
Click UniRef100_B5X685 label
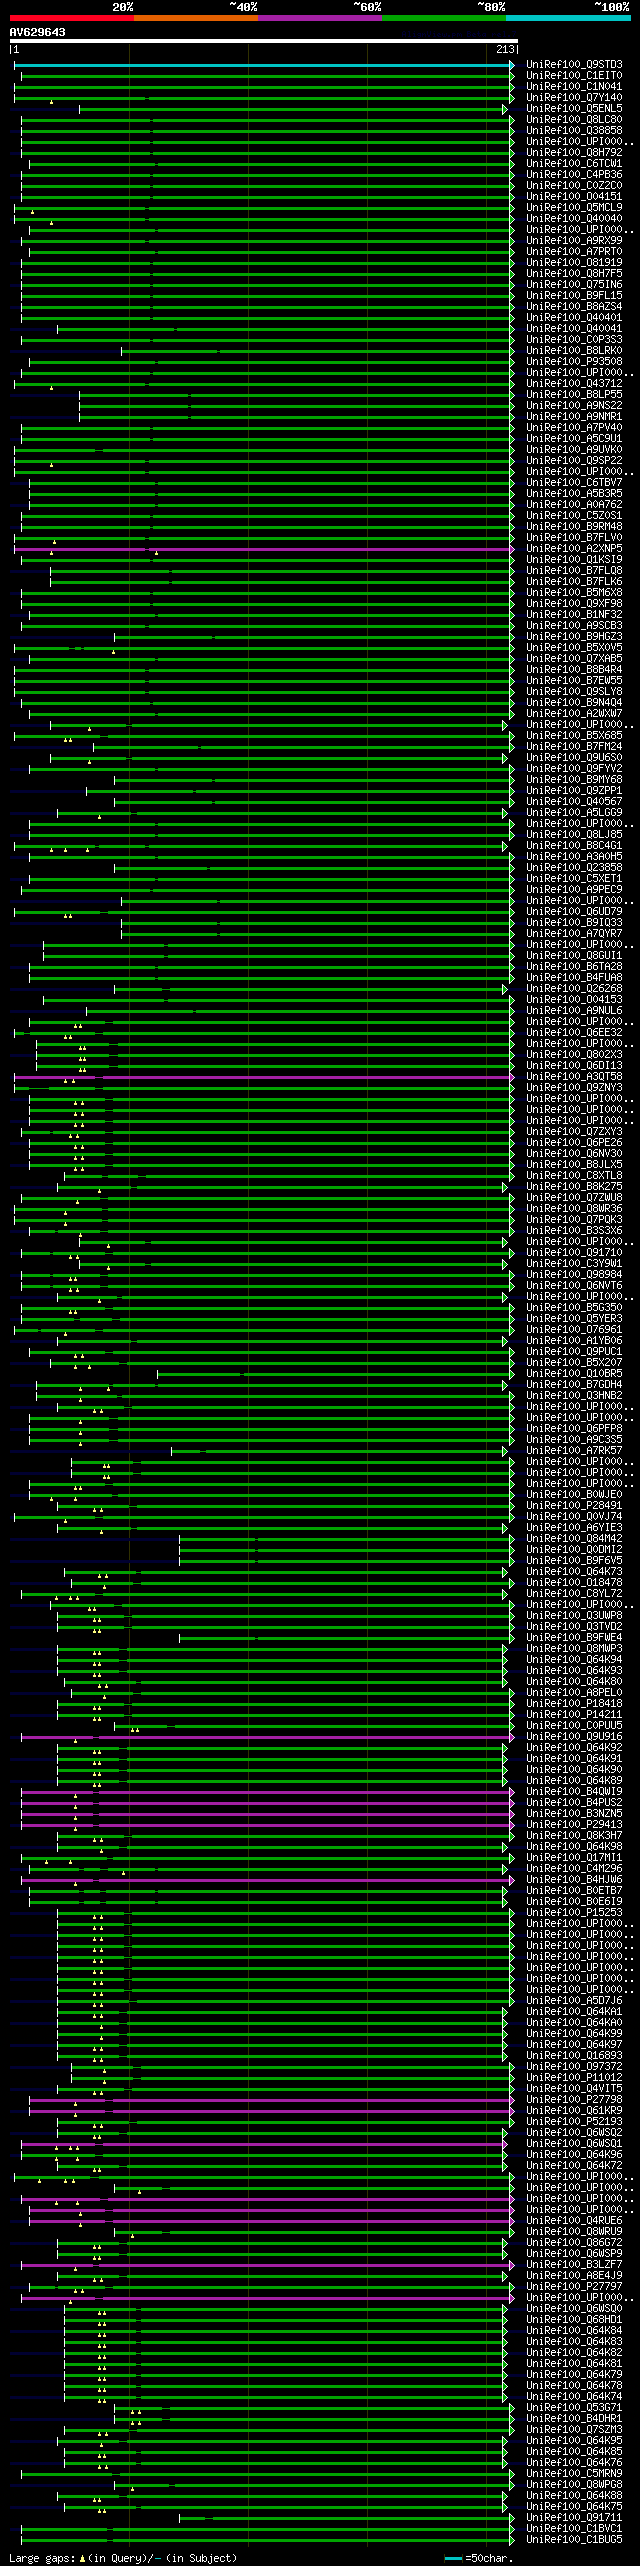[x=574, y=736]
